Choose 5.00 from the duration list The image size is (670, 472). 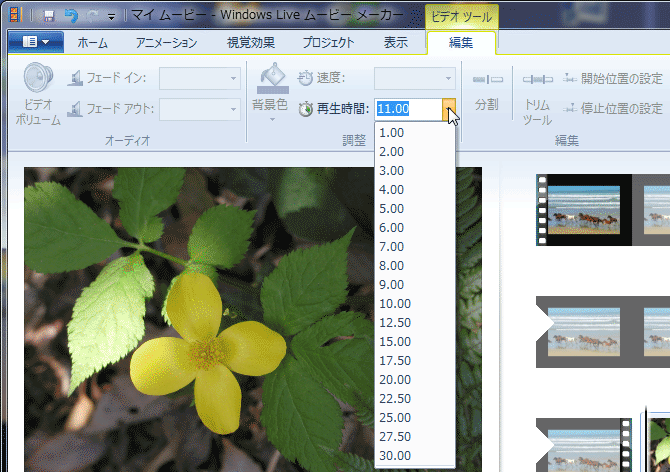[x=392, y=208]
